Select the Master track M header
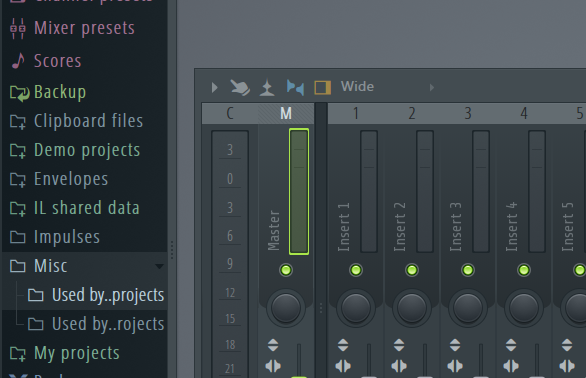The image size is (586, 378). 286,113
